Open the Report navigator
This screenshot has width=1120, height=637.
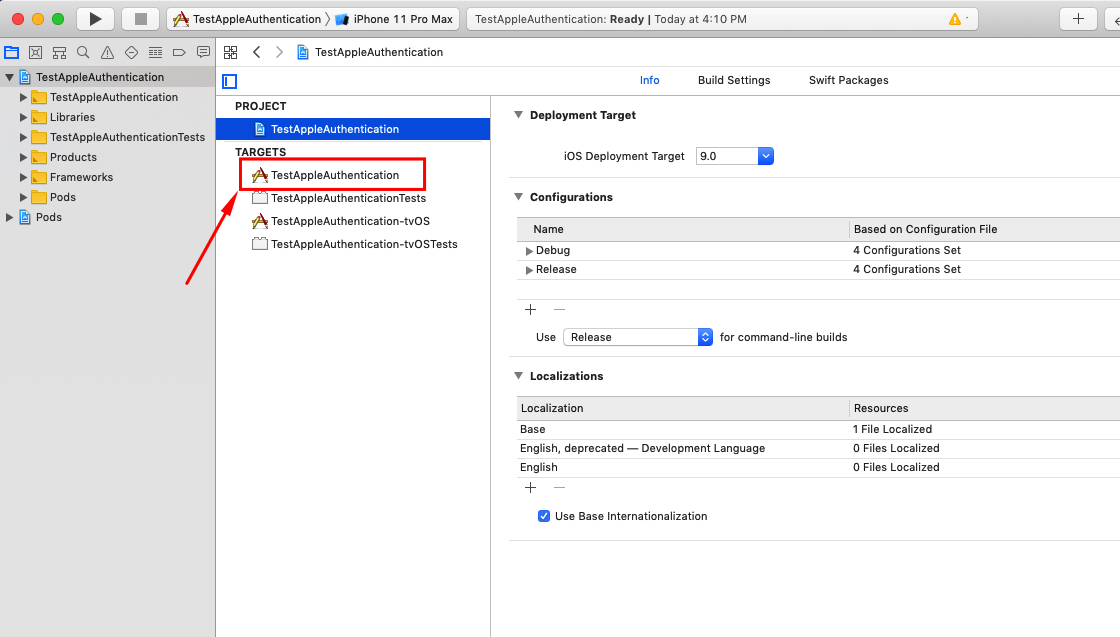[204, 52]
